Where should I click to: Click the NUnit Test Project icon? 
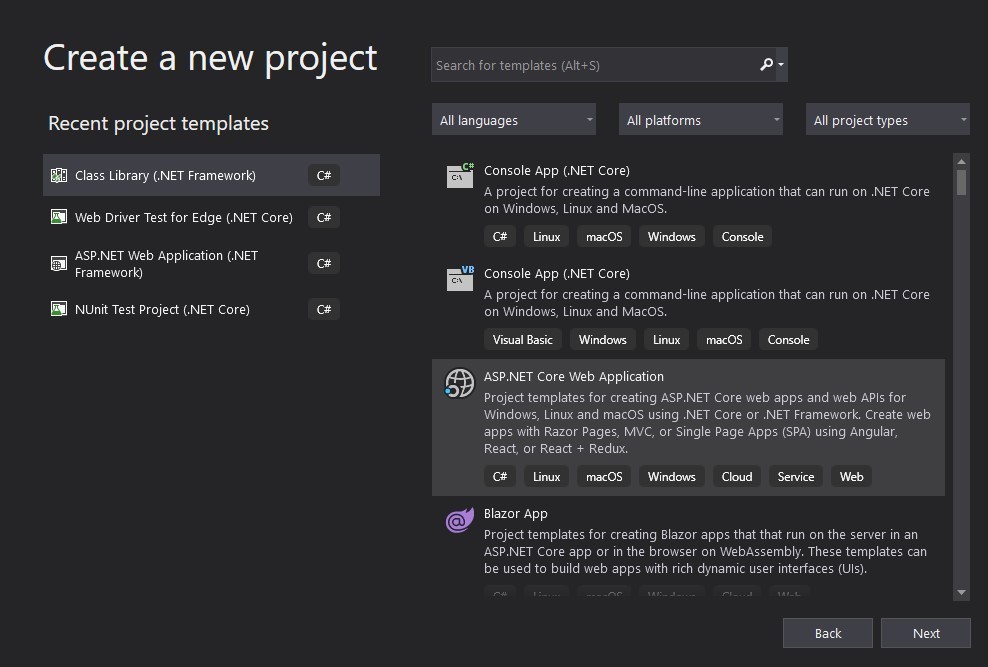[59, 309]
